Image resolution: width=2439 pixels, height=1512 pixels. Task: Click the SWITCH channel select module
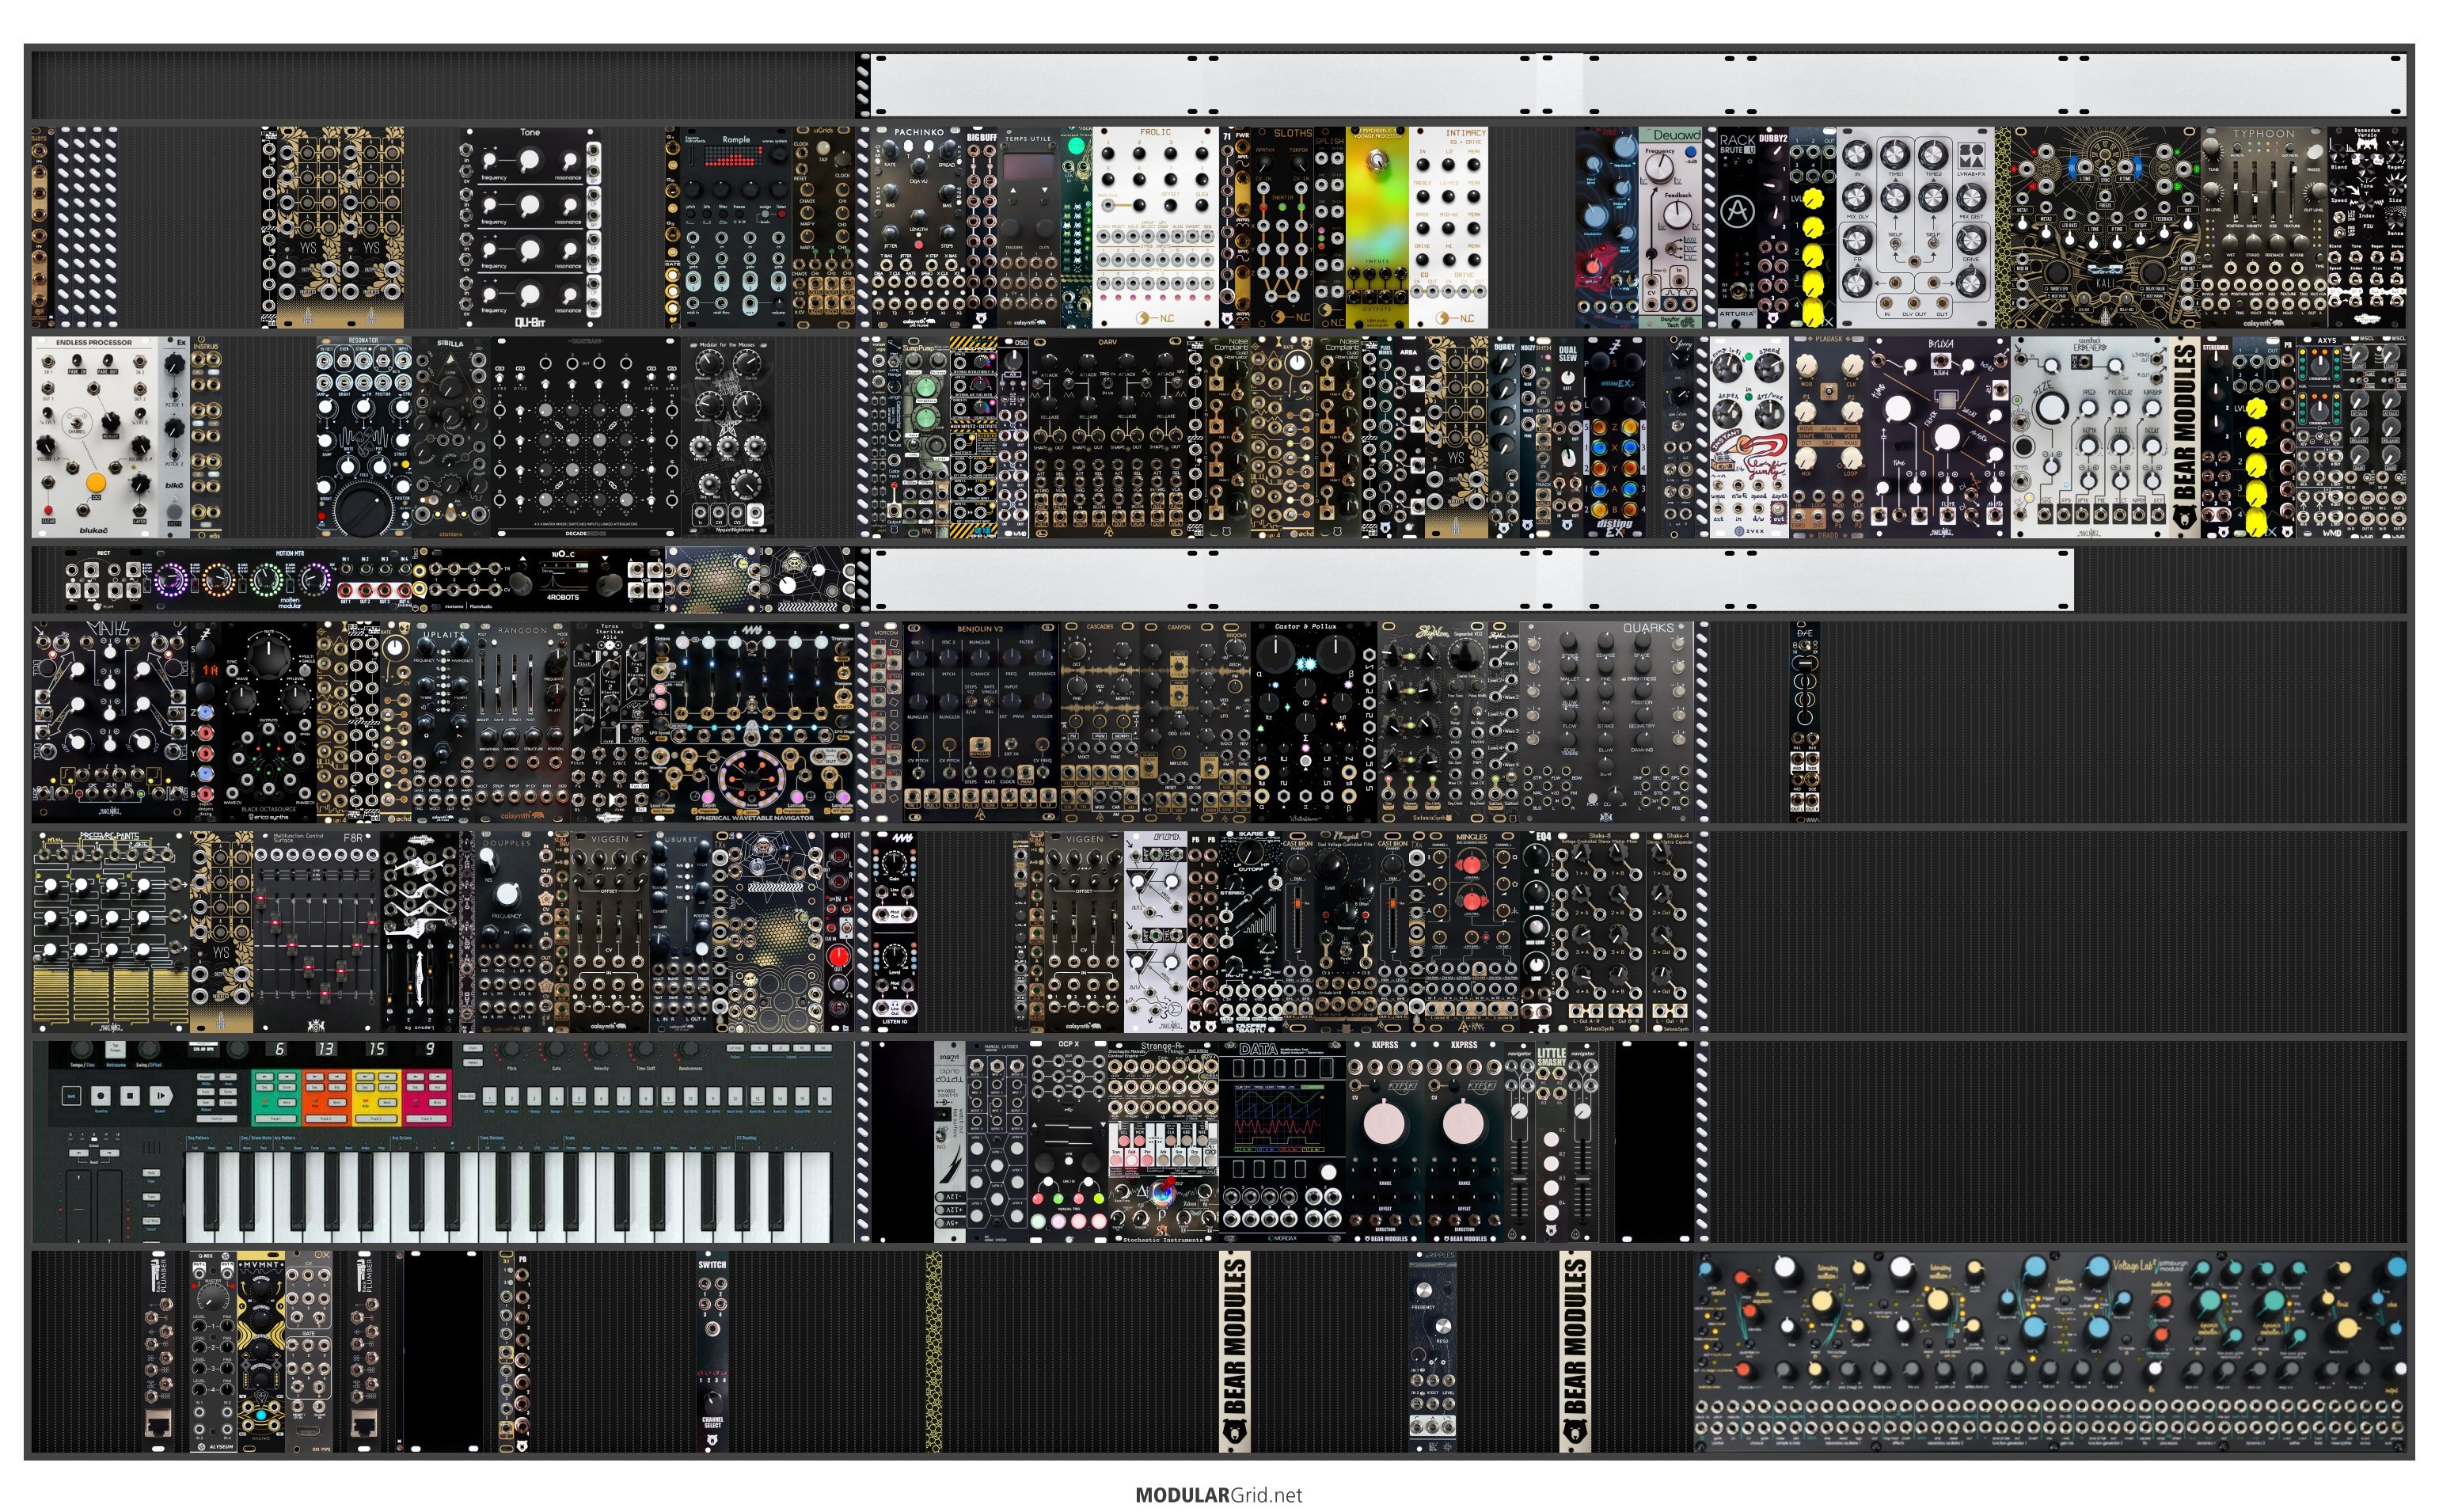(712, 1352)
